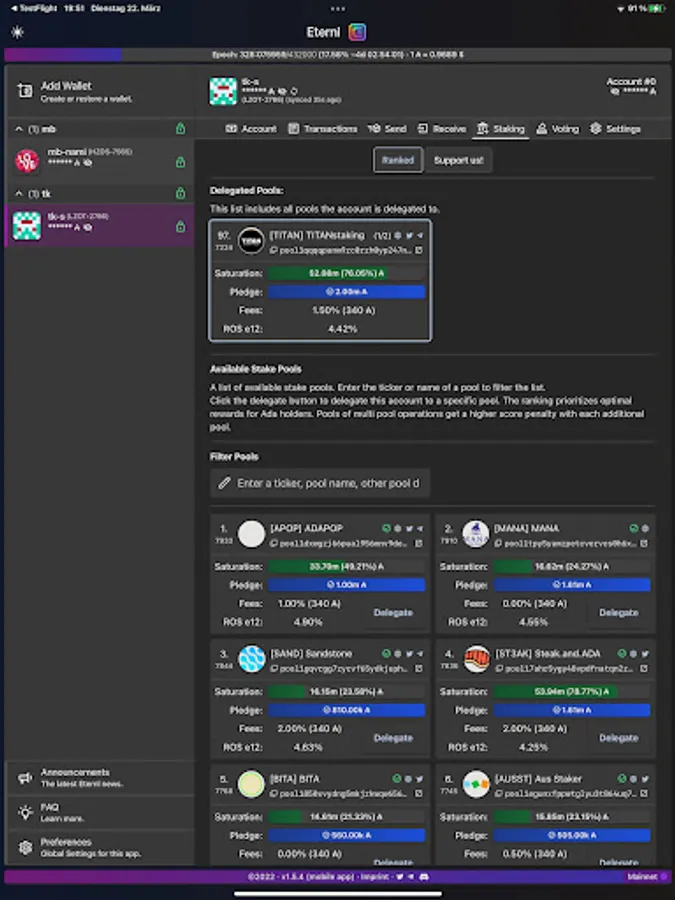Focus the Filter Pools input field

(x=320, y=483)
